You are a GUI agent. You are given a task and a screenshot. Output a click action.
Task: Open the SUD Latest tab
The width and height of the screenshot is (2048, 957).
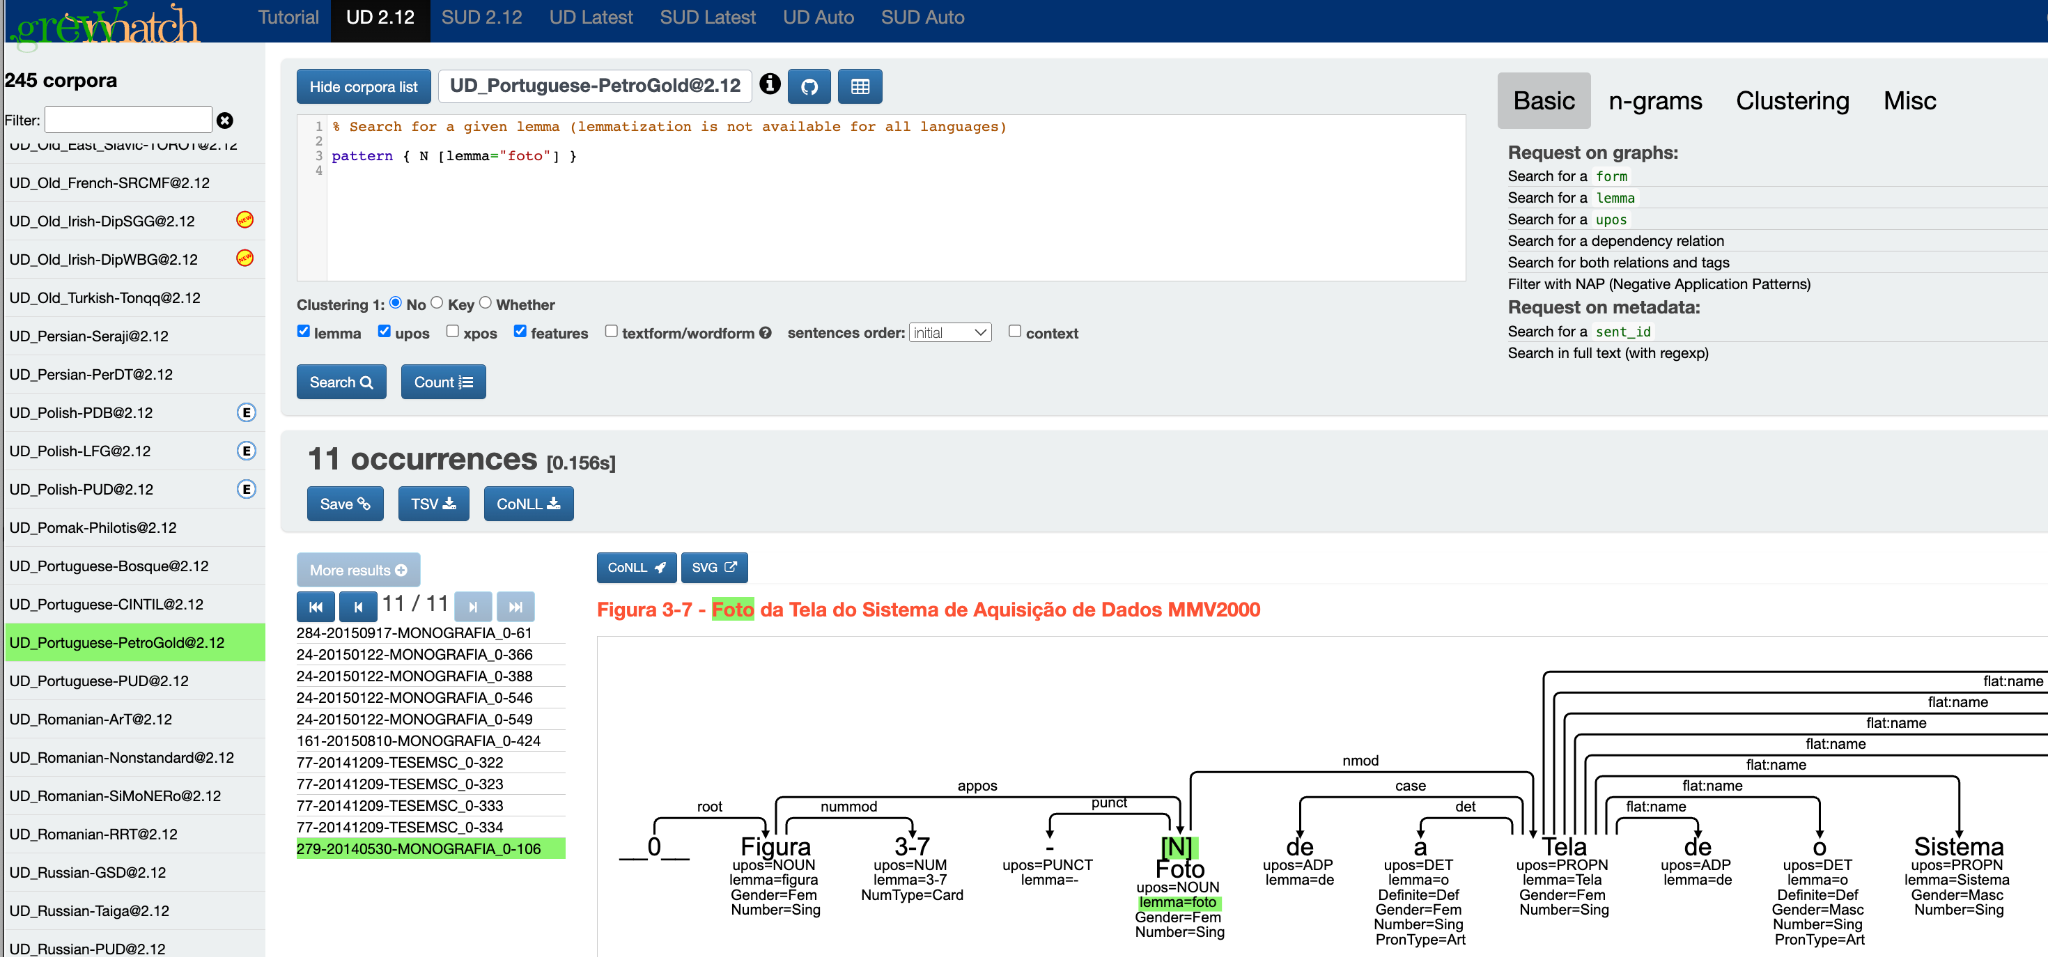point(707,18)
